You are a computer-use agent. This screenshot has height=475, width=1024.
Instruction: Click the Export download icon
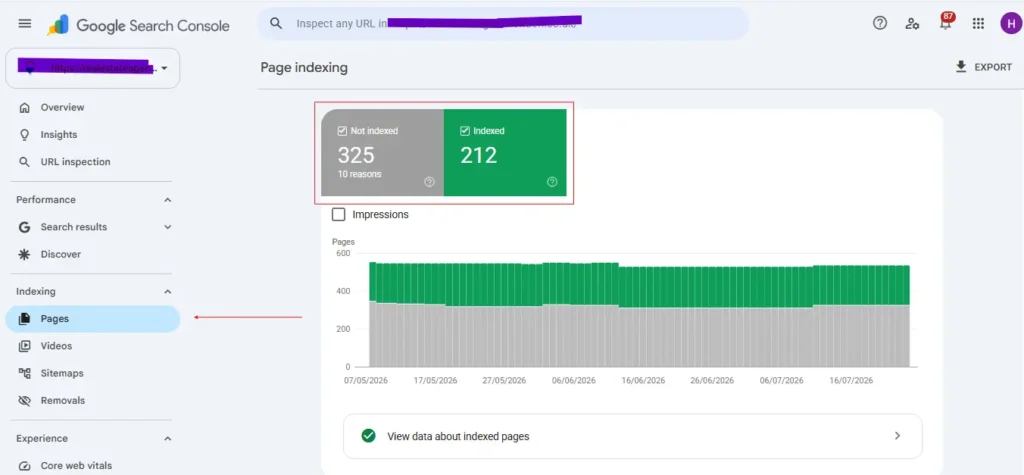pyautogui.click(x=961, y=67)
